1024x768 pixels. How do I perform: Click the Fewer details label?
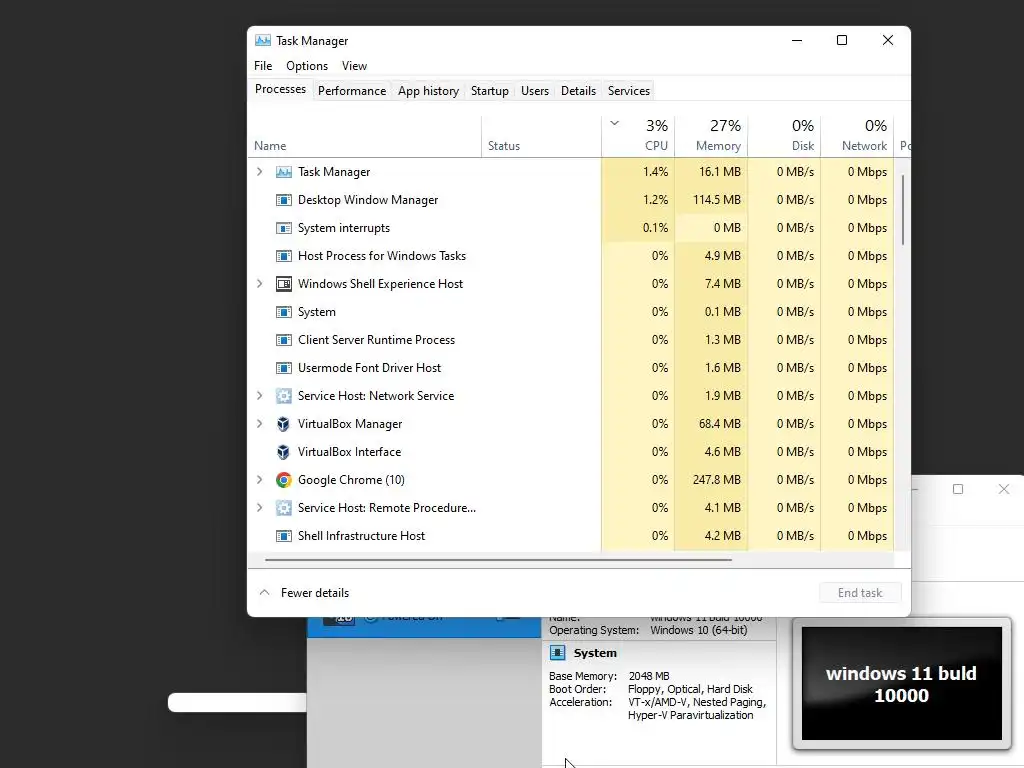(315, 593)
